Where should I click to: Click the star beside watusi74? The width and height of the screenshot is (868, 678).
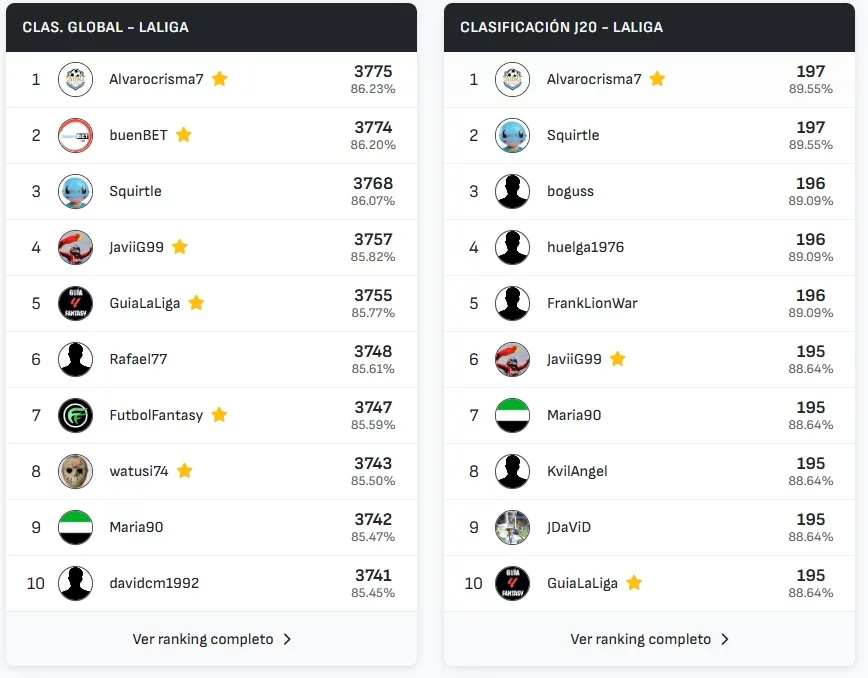[185, 471]
